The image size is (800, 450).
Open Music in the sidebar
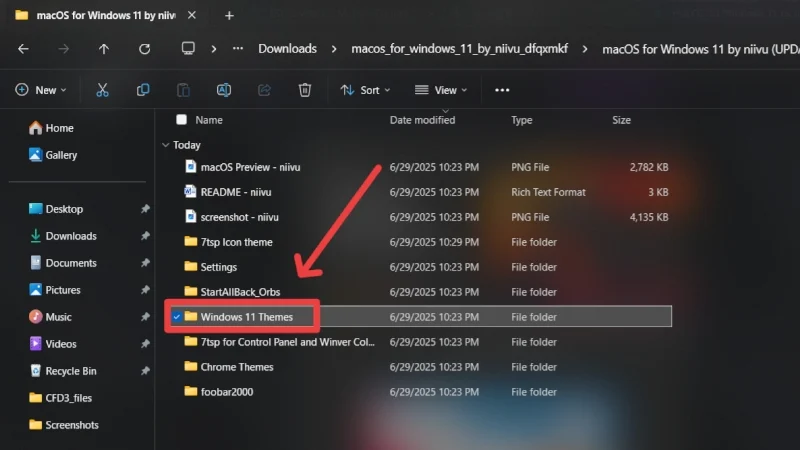click(50, 317)
